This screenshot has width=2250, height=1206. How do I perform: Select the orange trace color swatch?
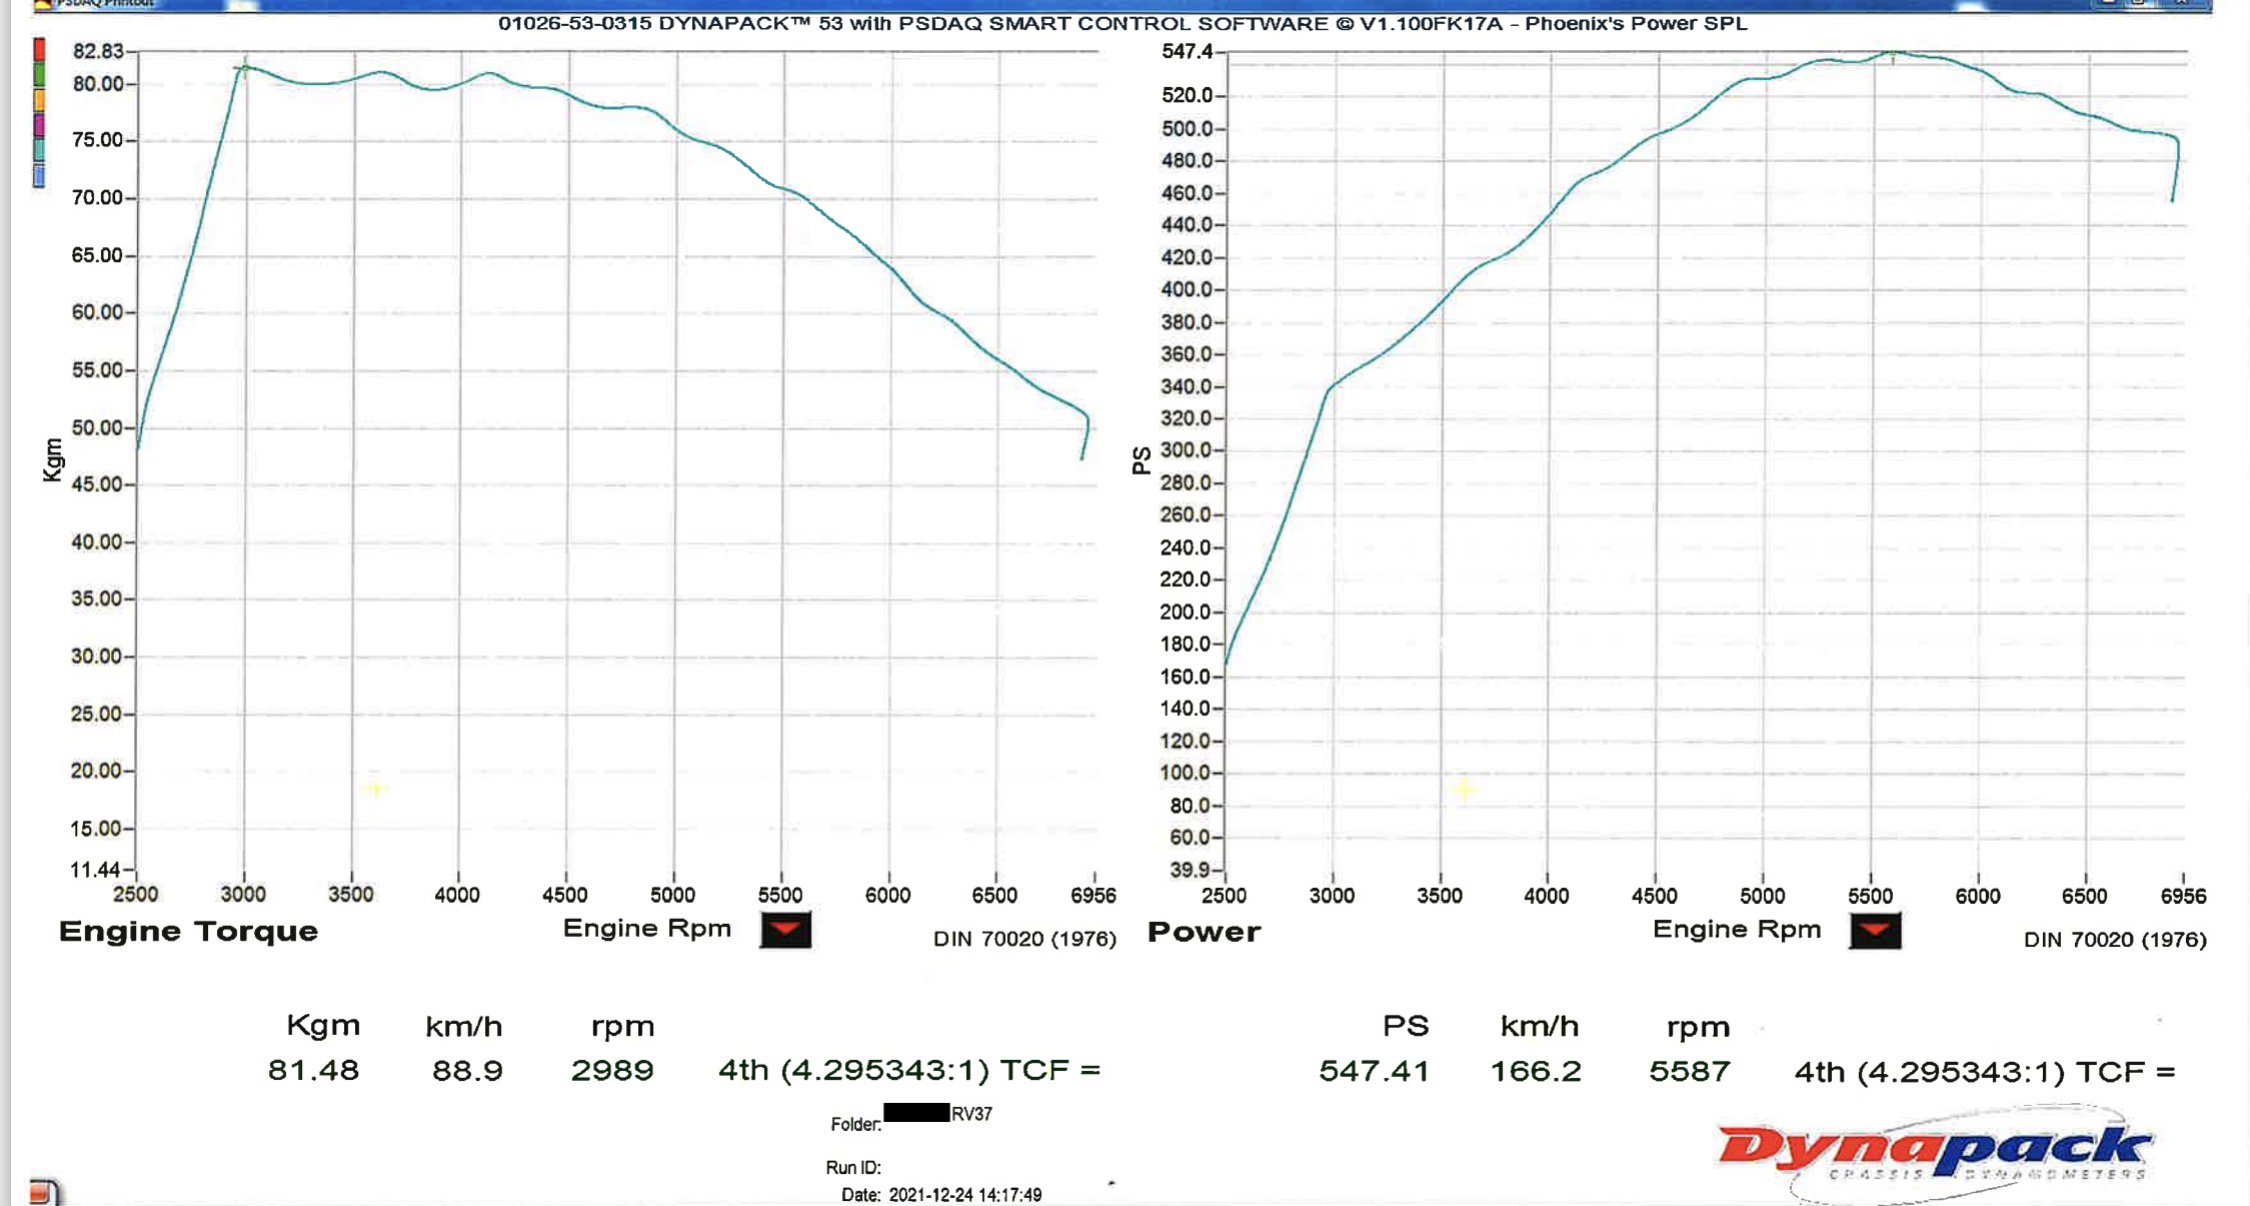(39, 100)
